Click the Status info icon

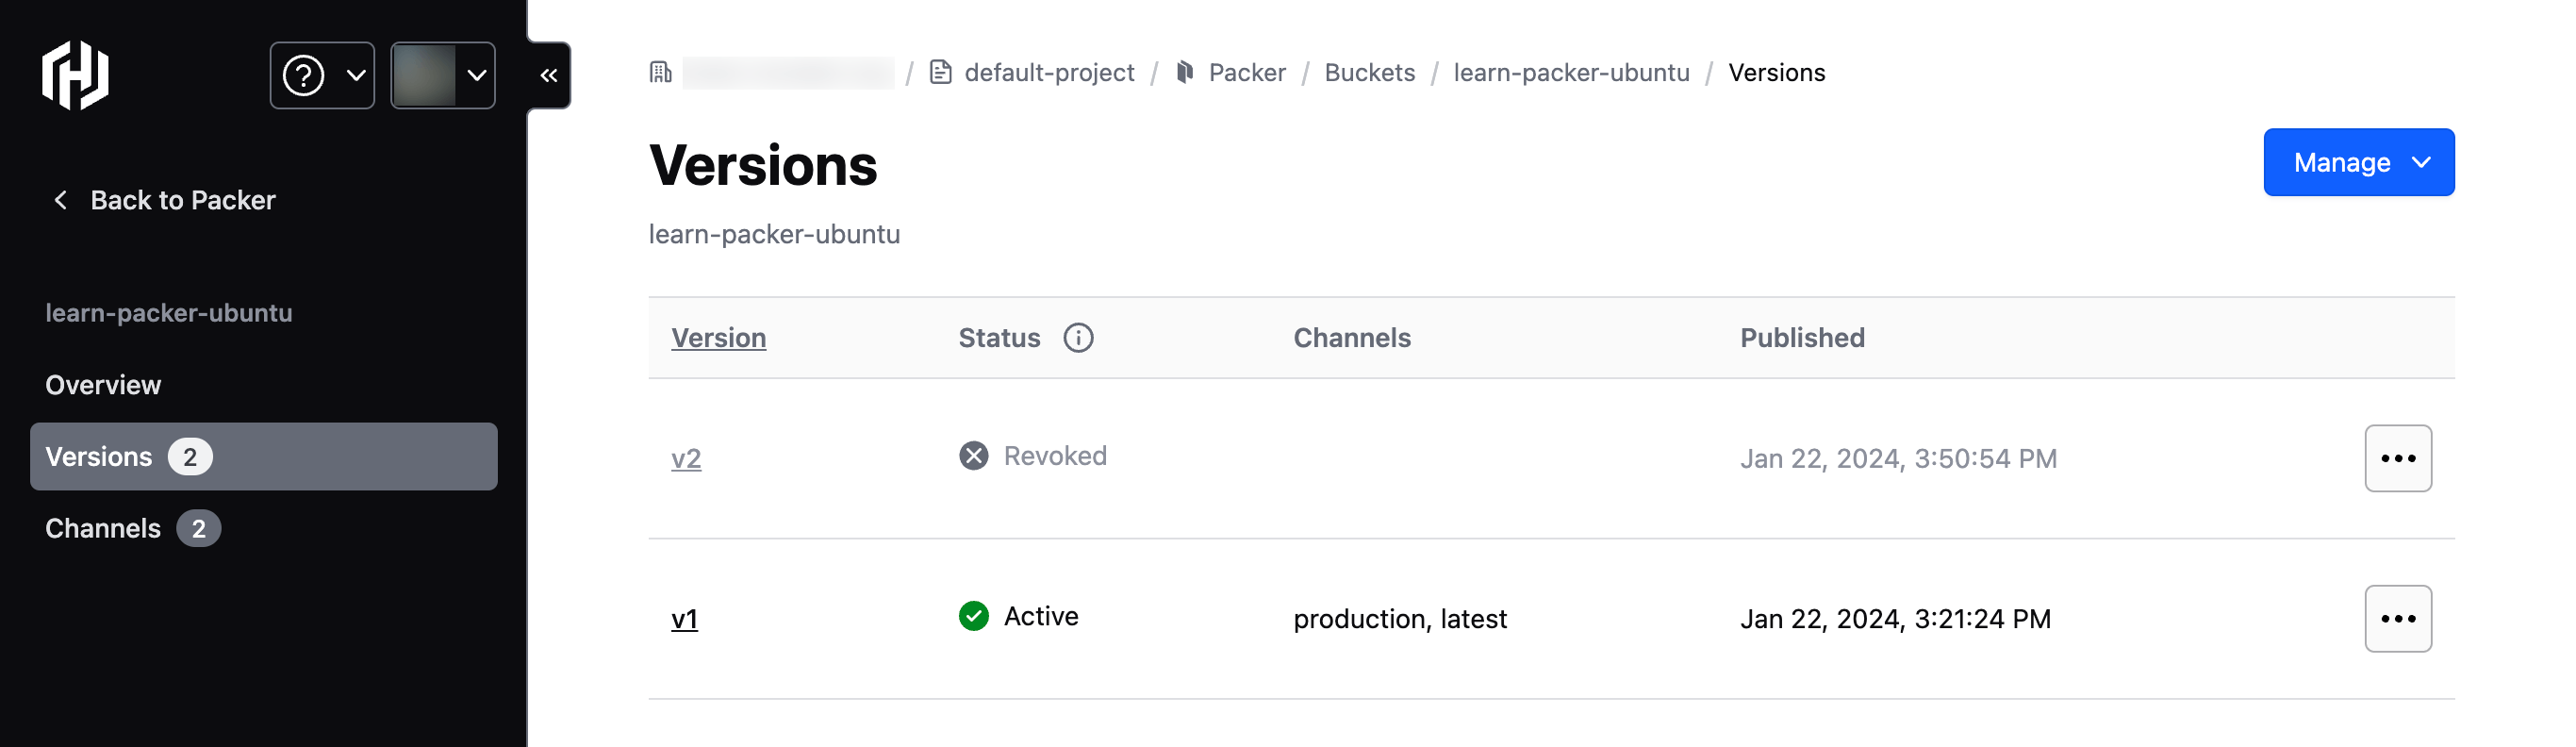click(1078, 338)
